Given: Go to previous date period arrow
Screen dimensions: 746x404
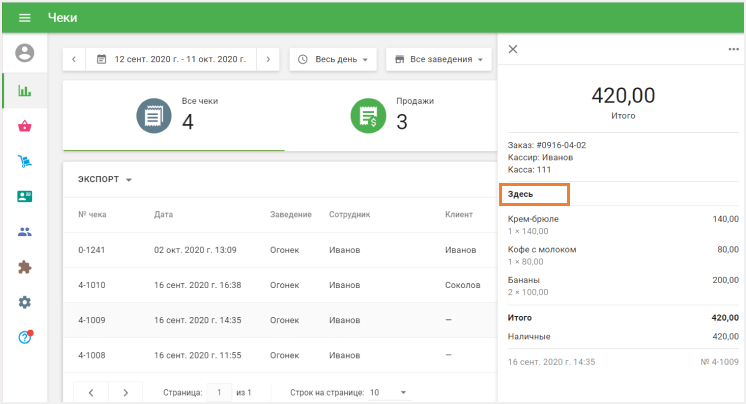Looking at the screenshot, I should click(74, 60).
